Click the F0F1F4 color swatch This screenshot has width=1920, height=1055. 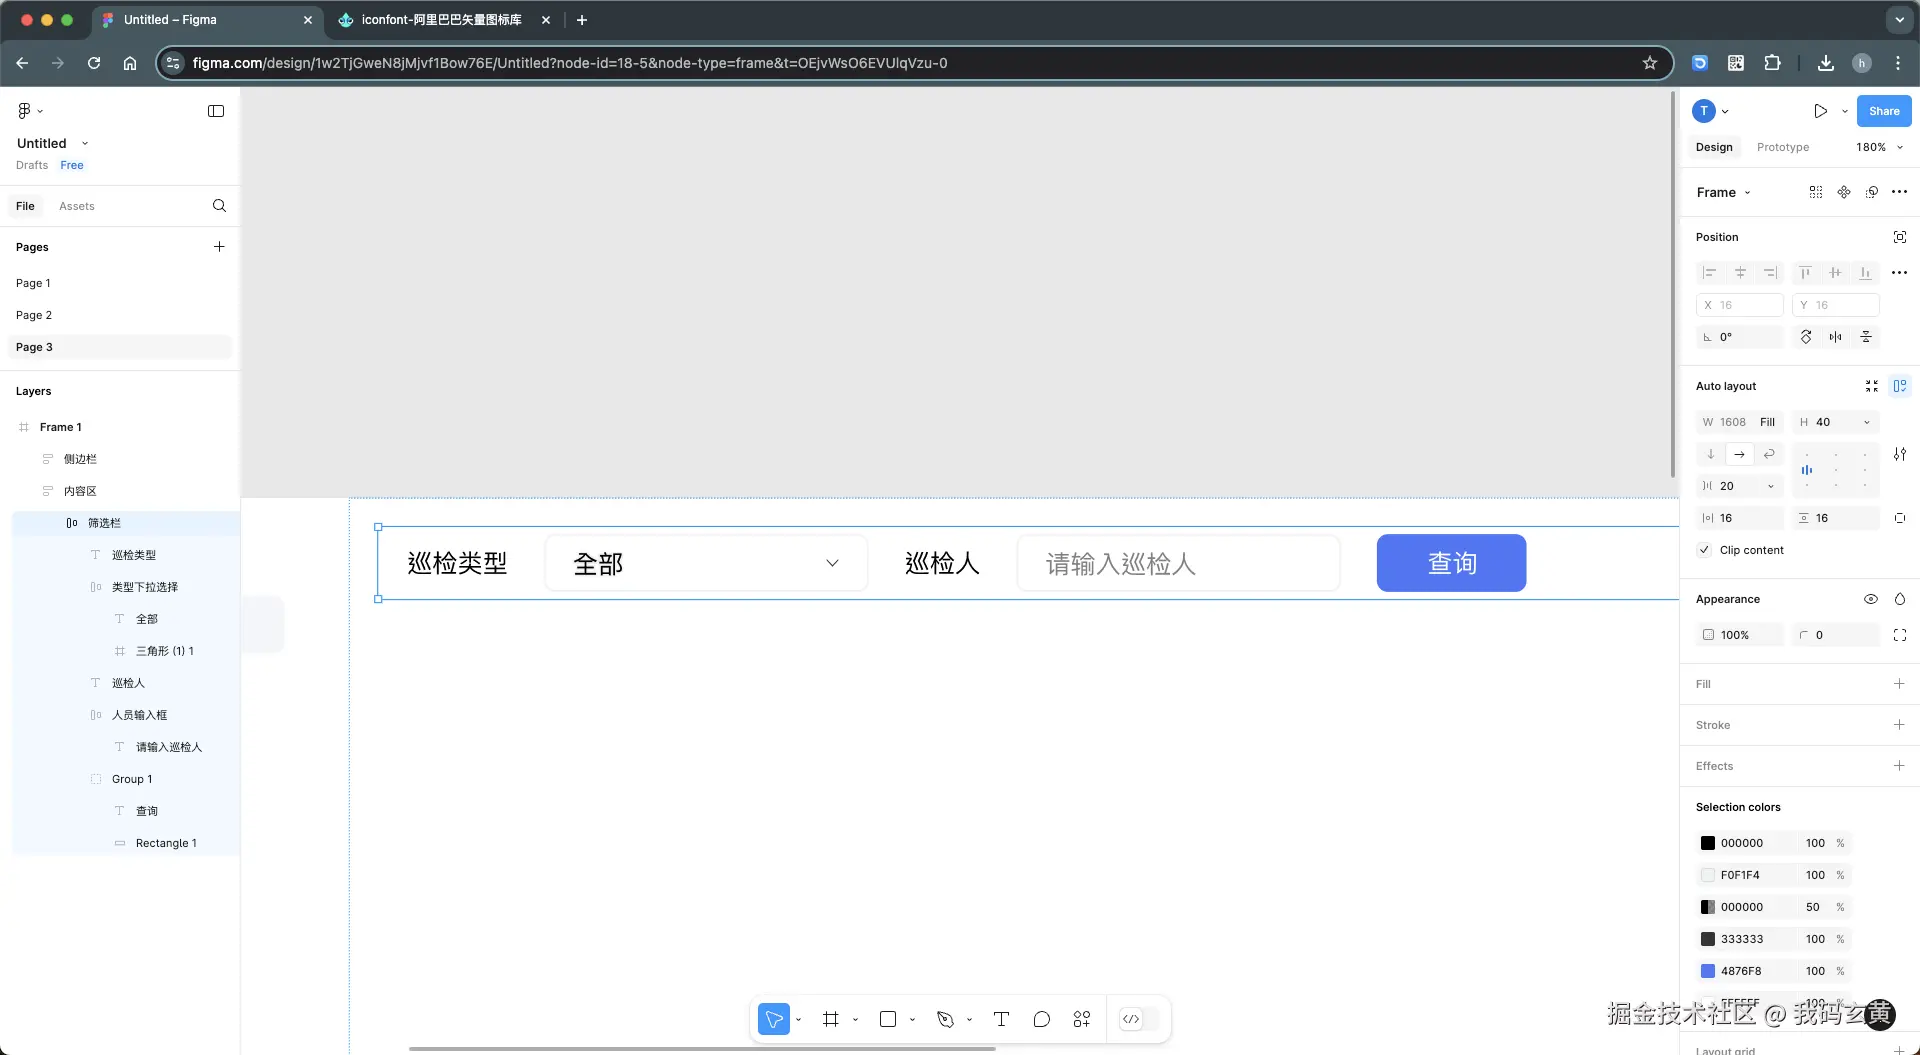(1708, 875)
